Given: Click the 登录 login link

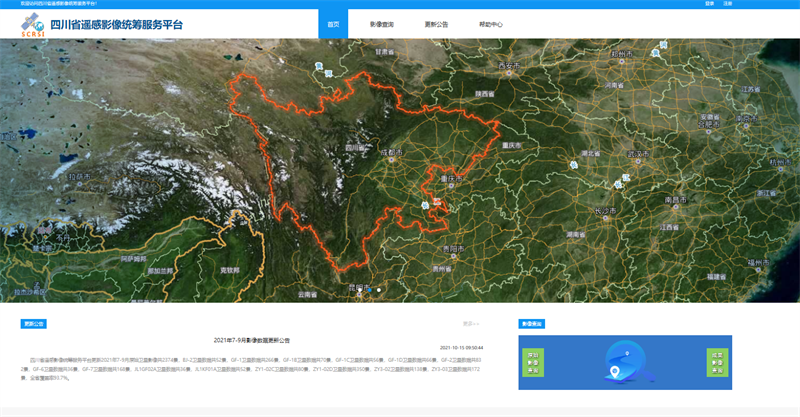Looking at the screenshot, I should click(x=709, y=4).
